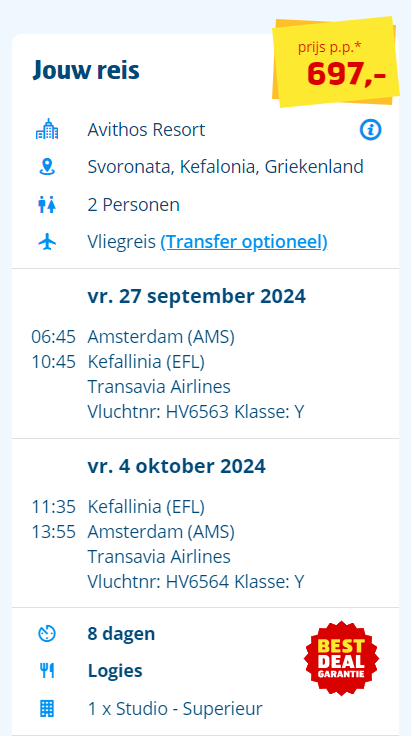This screenshot has height=736, width=411.
Task: Click the 1 x Studio - Superieur text
Action: pos(175,708)
